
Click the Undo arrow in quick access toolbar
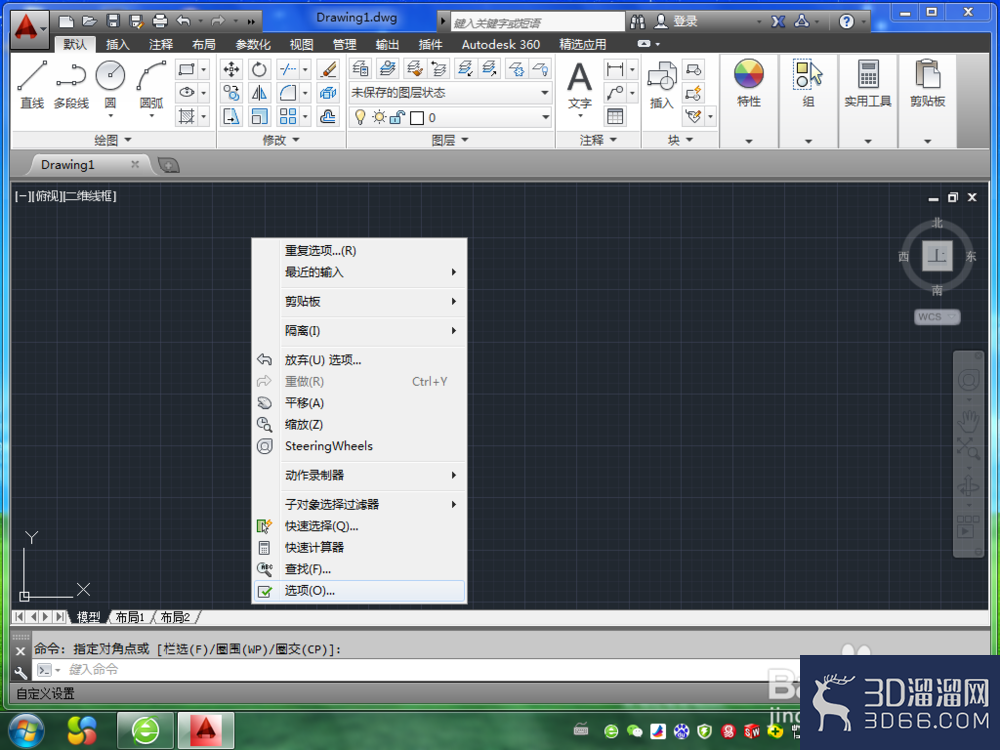pos(184,21)
